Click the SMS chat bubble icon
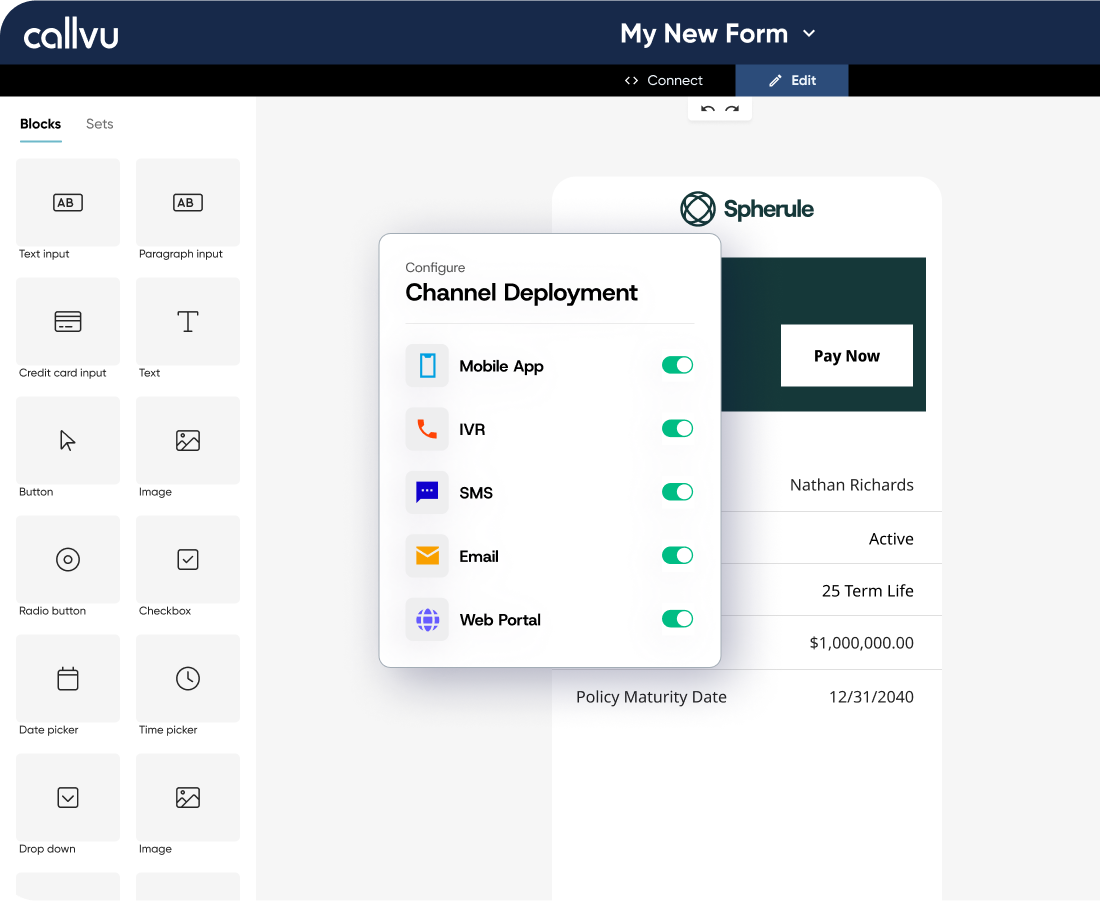Screen dimensions: 1100x901 [x=427, y=492]
